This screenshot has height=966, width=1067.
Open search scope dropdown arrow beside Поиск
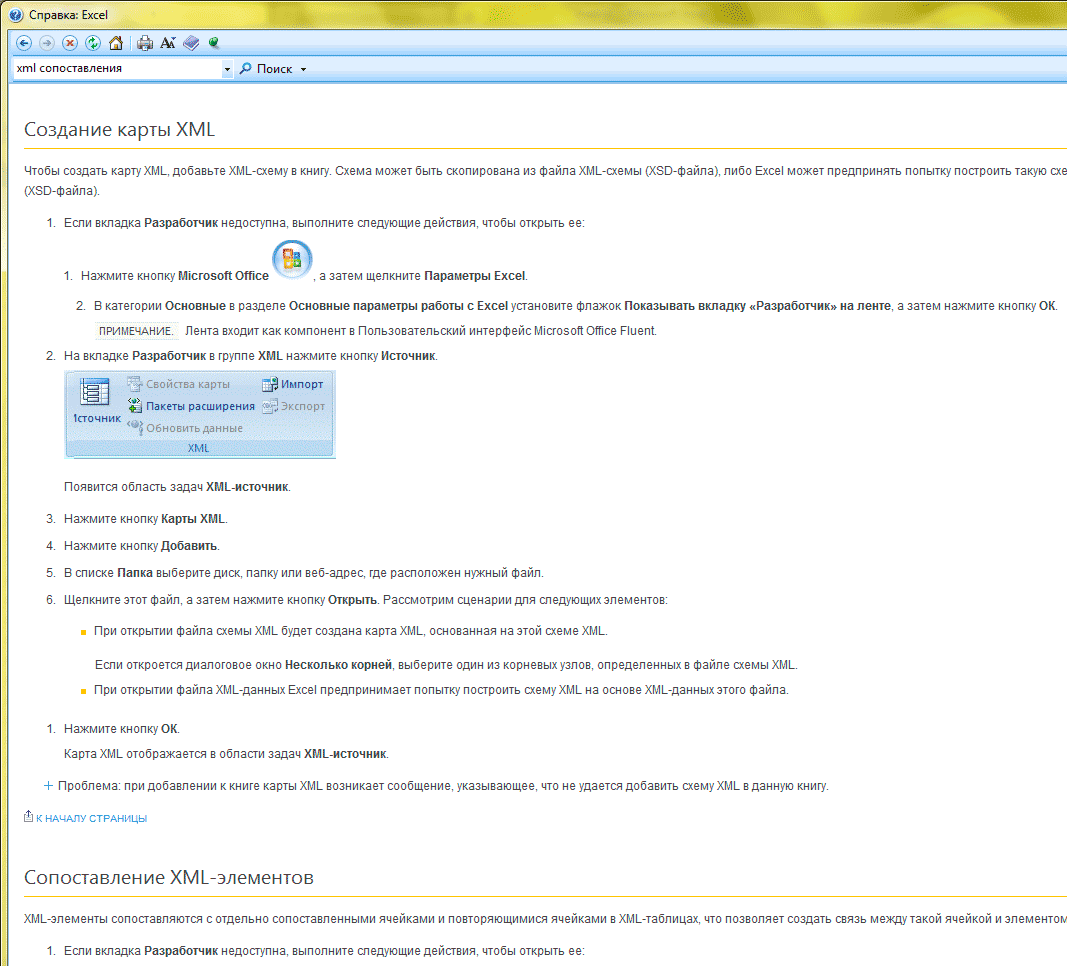pyautogui.click(x=303, y=69)
